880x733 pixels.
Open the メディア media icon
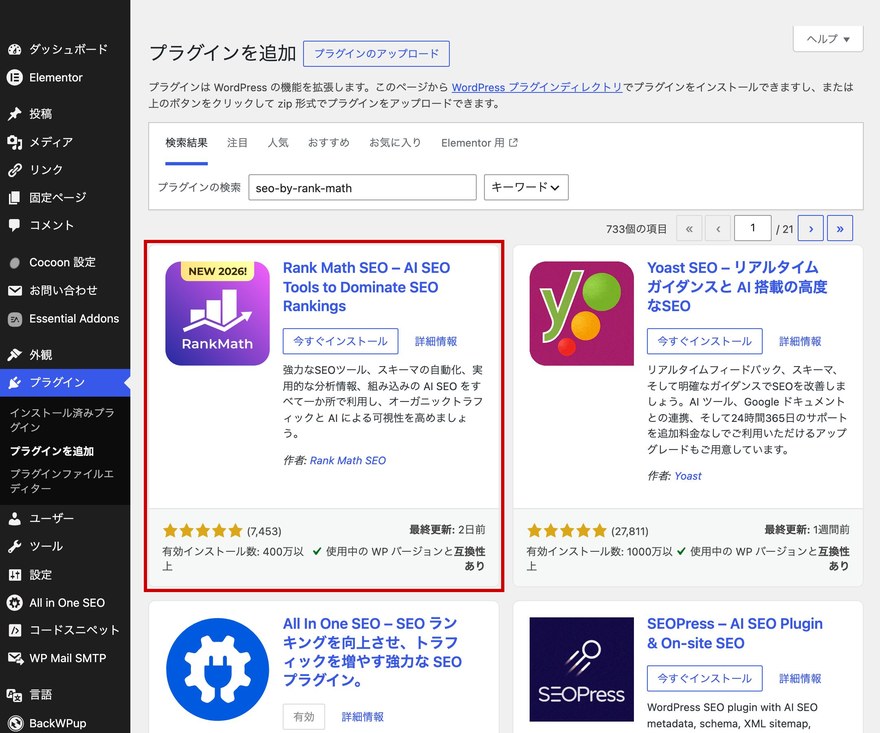(x=15, y=142)
